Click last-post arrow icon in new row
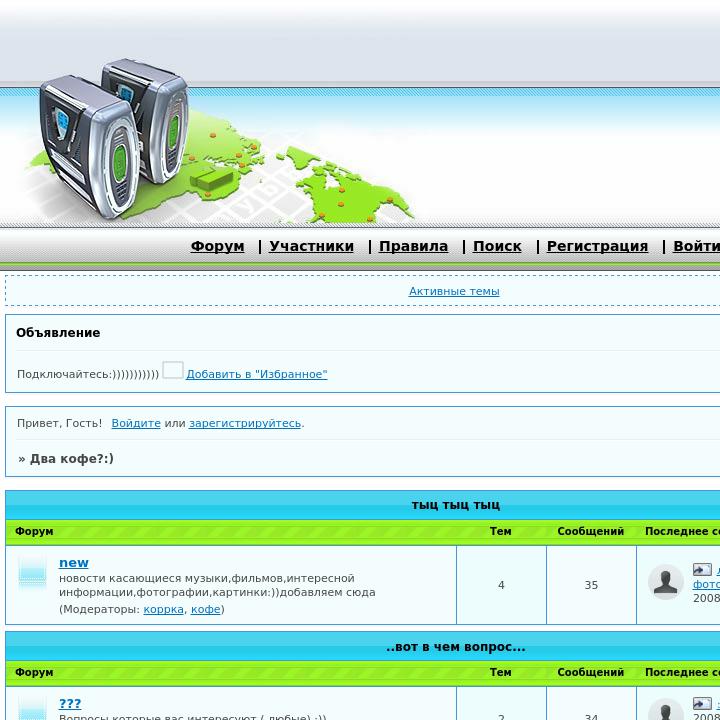Image resolution: width=720 pixels, height=720 pixels. click(x=702, y=569)
